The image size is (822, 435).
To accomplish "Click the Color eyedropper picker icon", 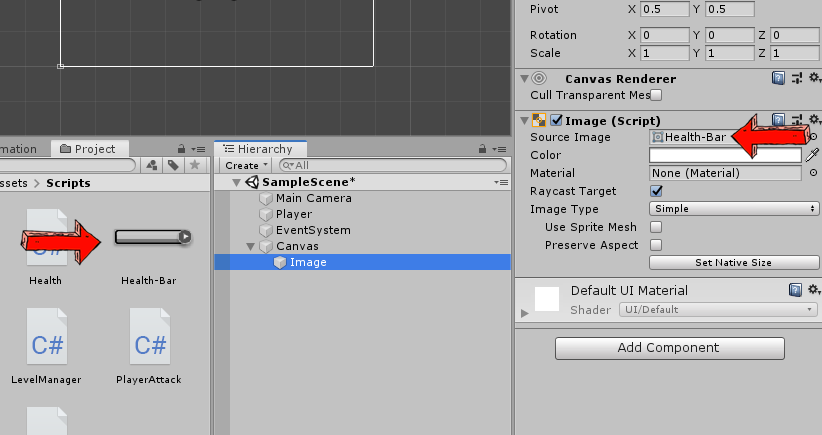I will click(813, 155).
